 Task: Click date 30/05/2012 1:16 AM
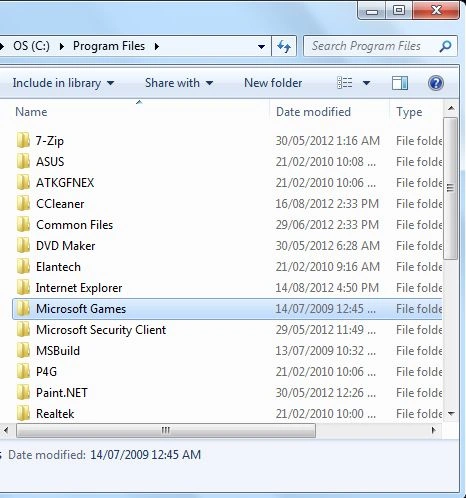[328, 141]
